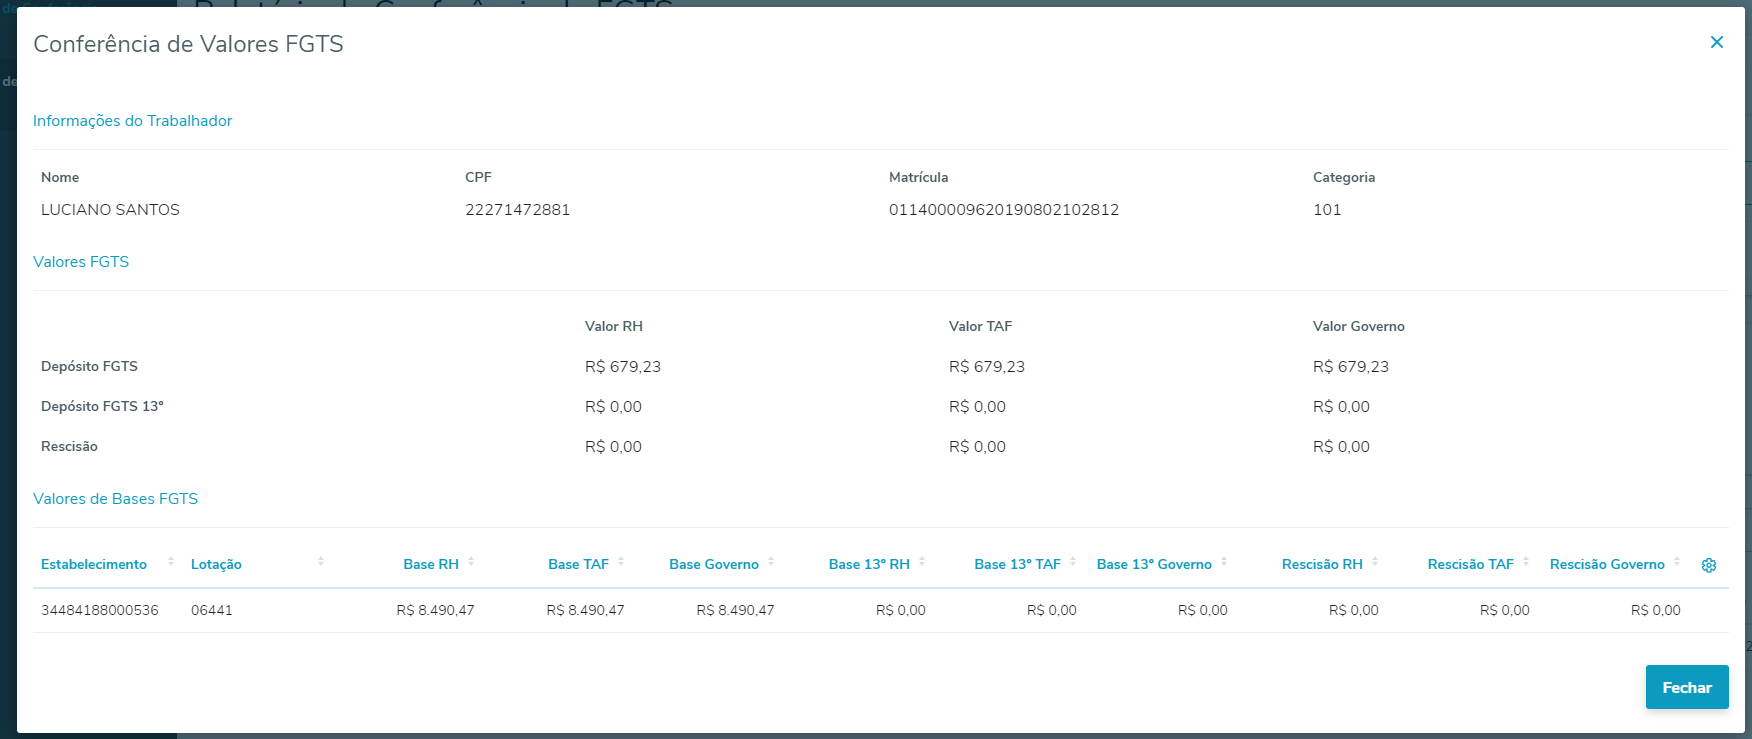
Task: Click the Base Governo column header
Action: coord(714,564)
